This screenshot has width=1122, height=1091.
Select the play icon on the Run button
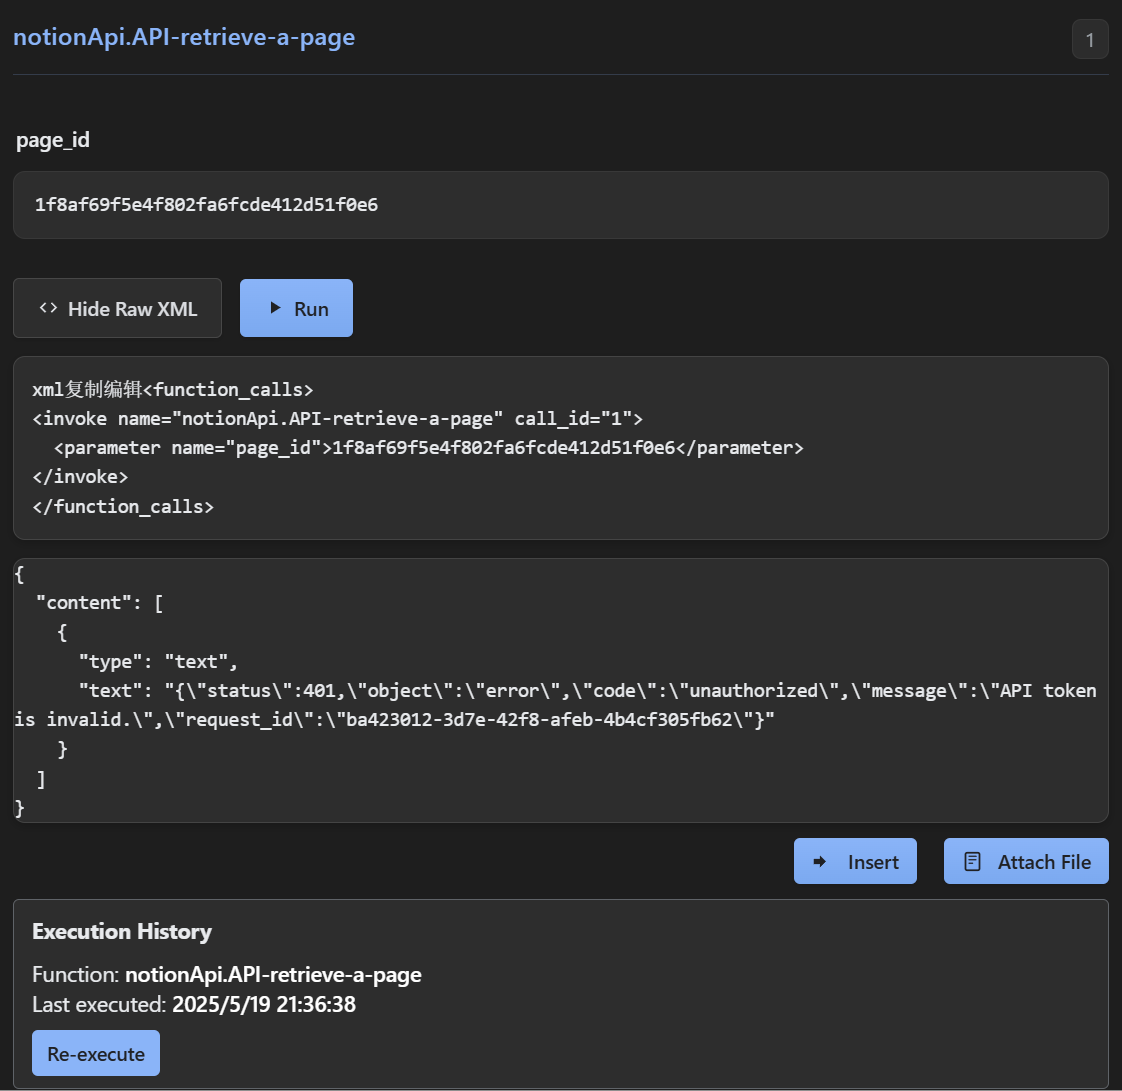[x=277, y=308]
